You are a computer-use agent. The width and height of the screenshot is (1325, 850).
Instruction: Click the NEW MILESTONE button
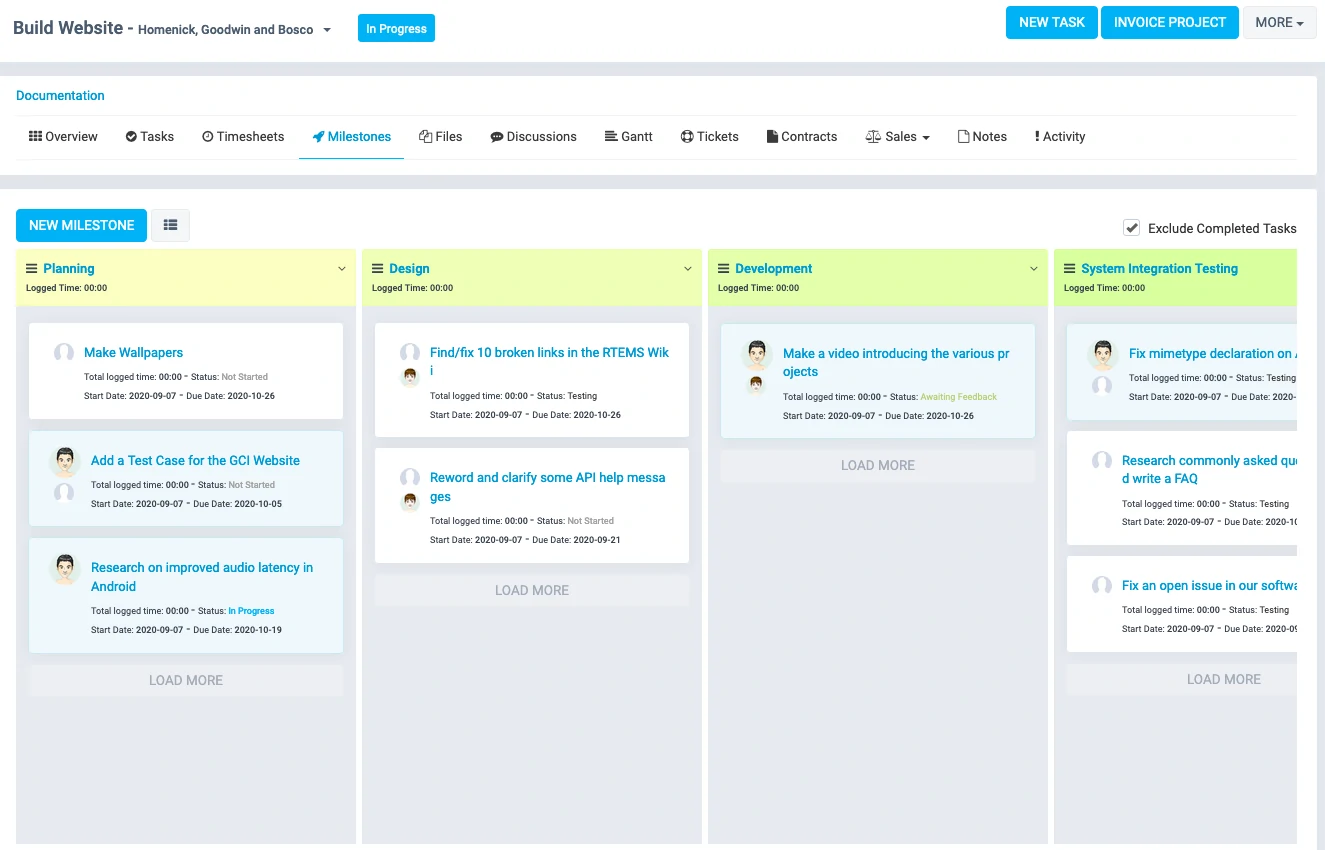[x=82, y=225]
